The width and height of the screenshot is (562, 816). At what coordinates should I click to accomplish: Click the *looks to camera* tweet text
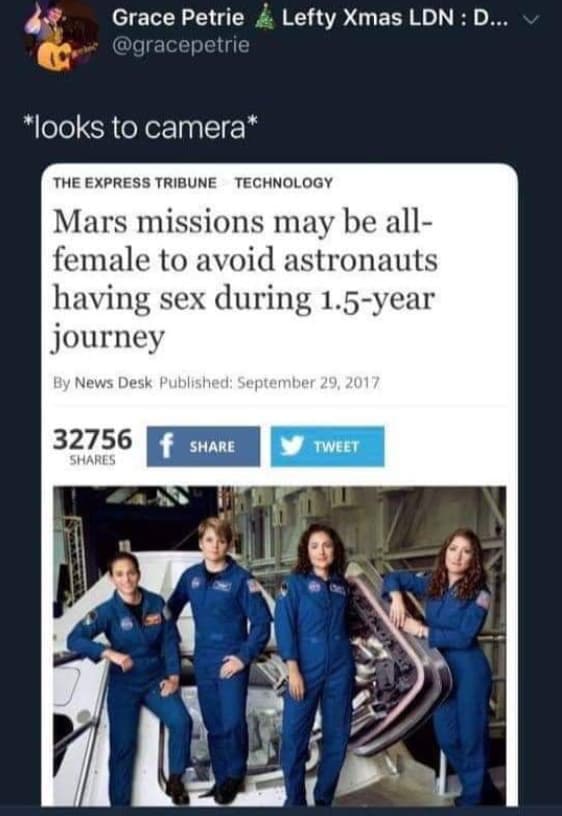click(140, 128)
